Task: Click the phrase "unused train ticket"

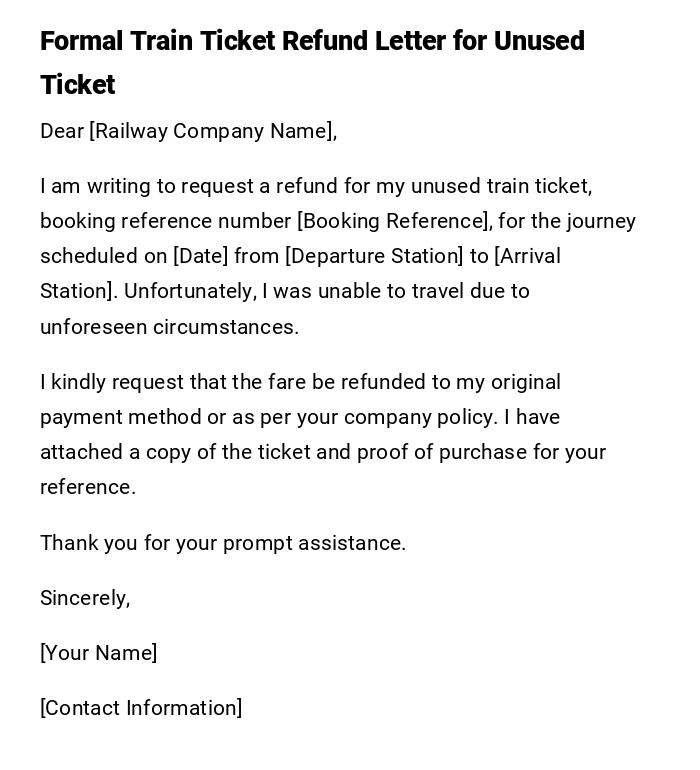Action: (x=501, y=186)
